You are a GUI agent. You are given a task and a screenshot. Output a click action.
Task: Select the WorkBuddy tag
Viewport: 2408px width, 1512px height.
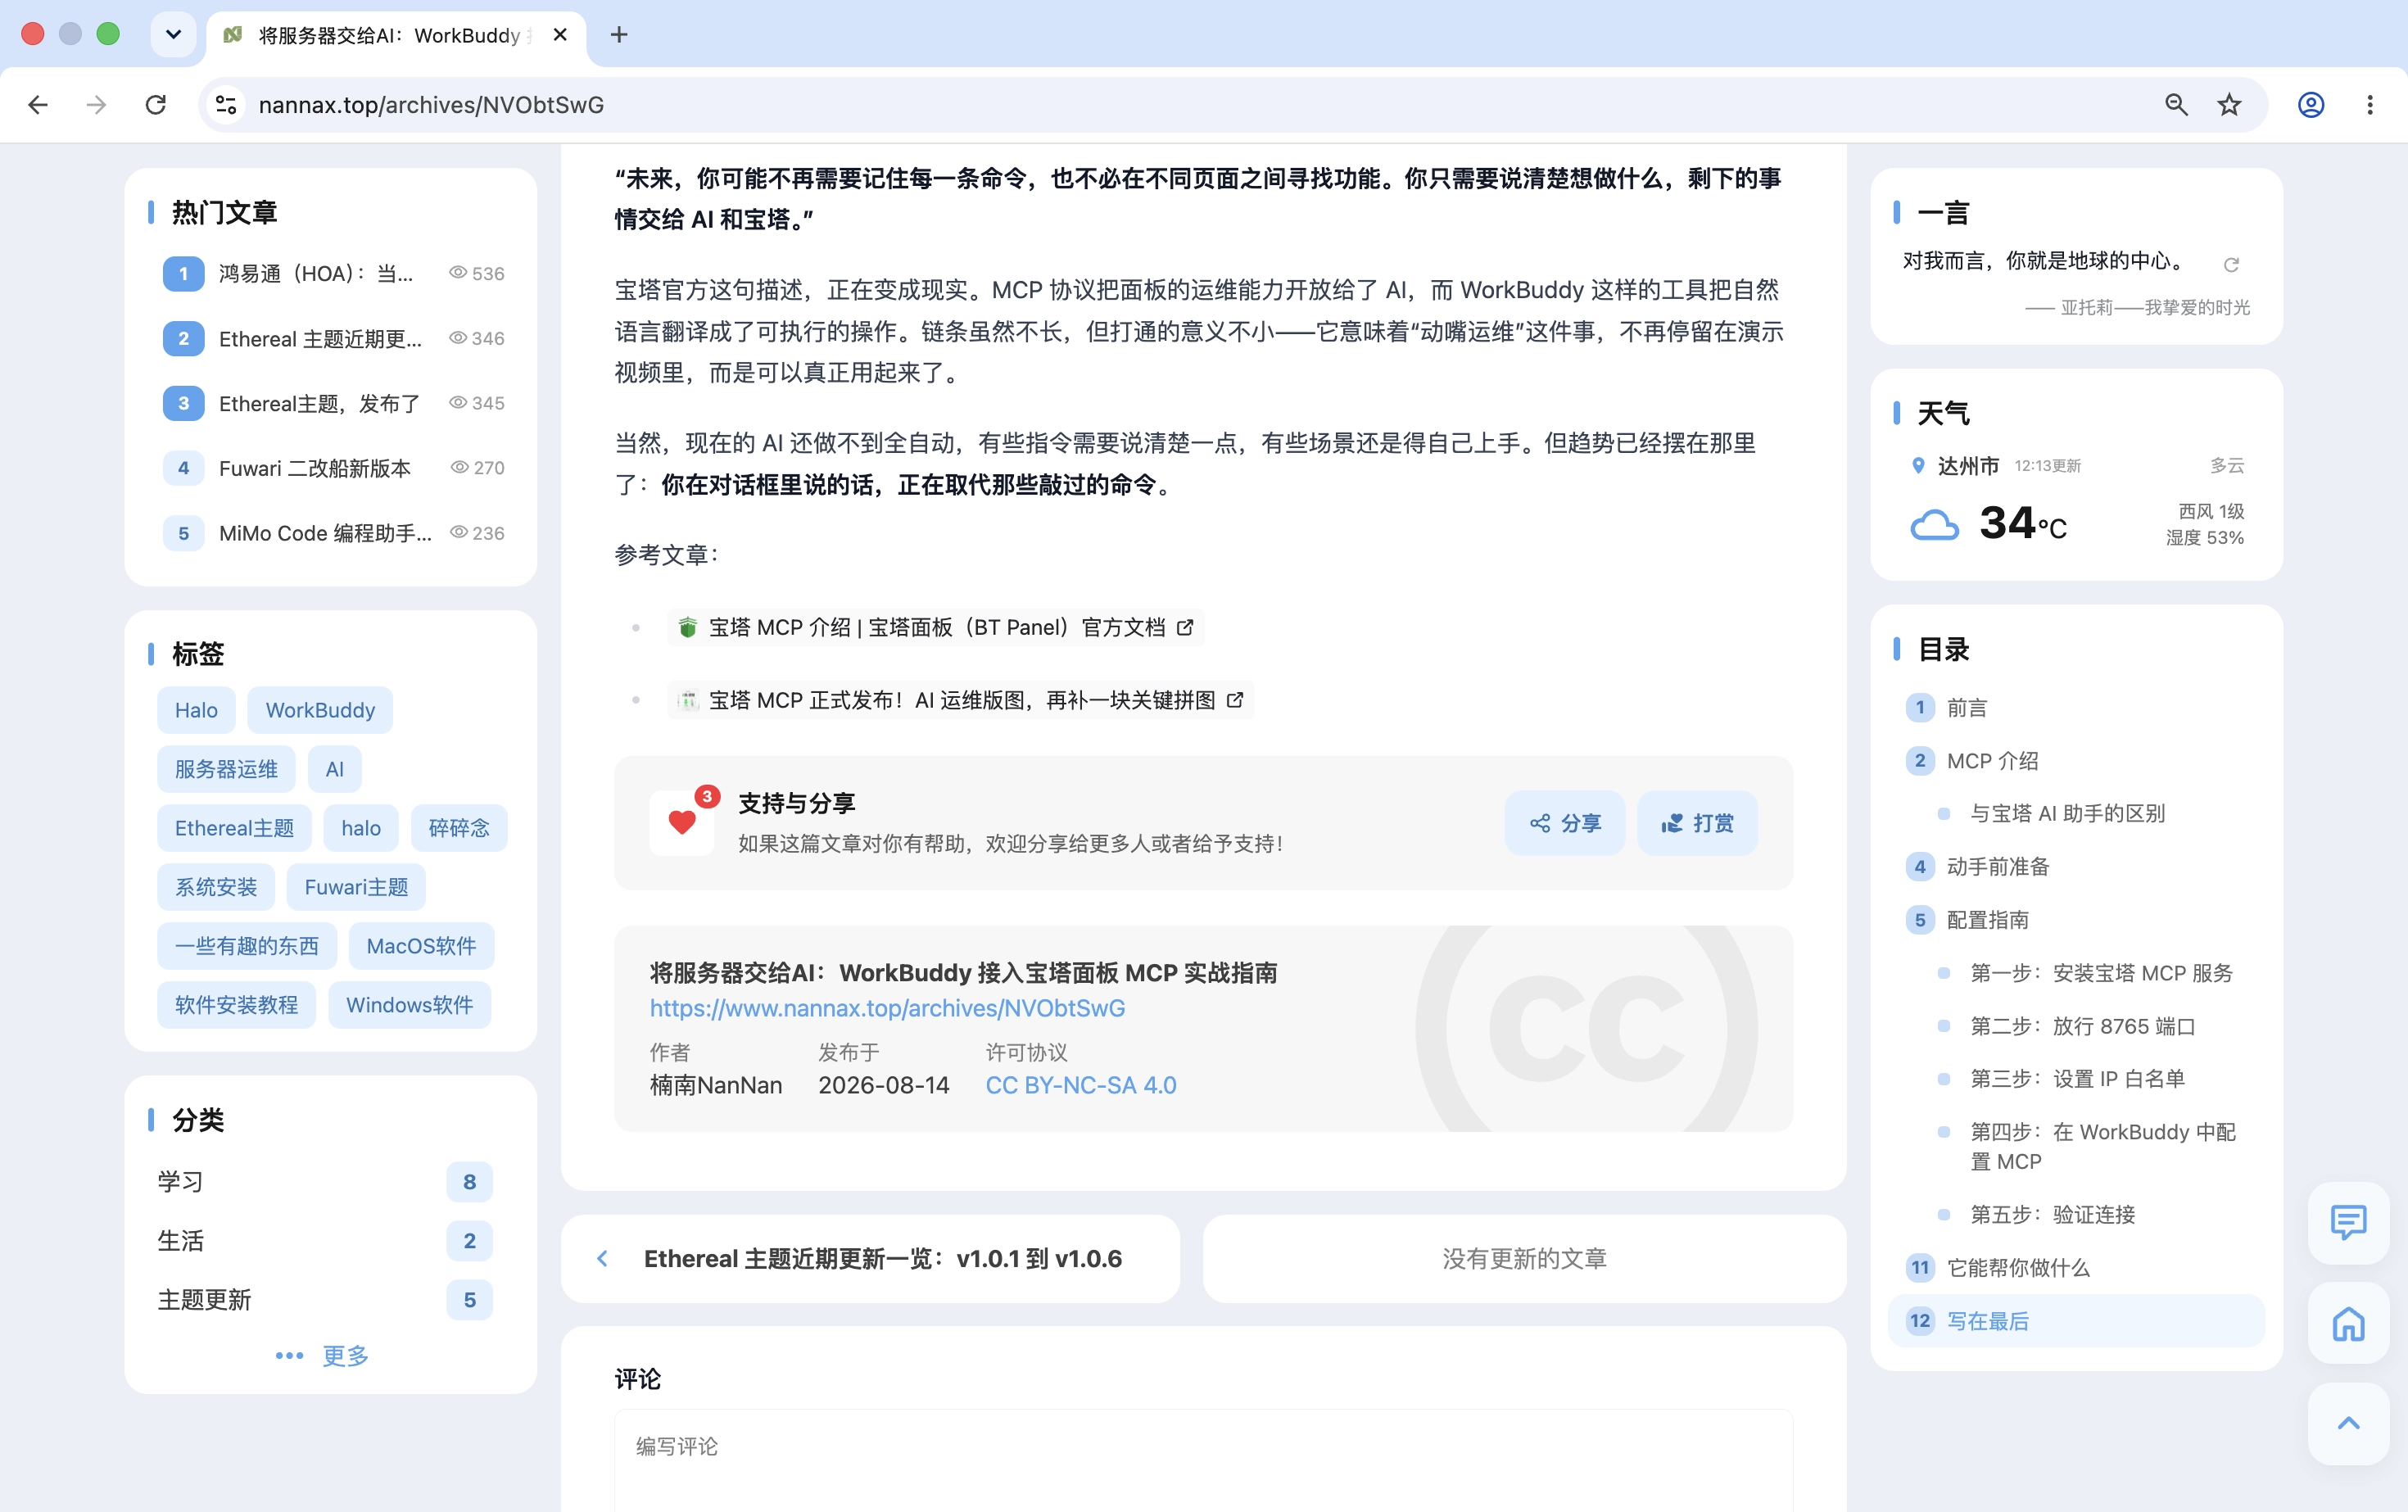[x=320, y=710]
